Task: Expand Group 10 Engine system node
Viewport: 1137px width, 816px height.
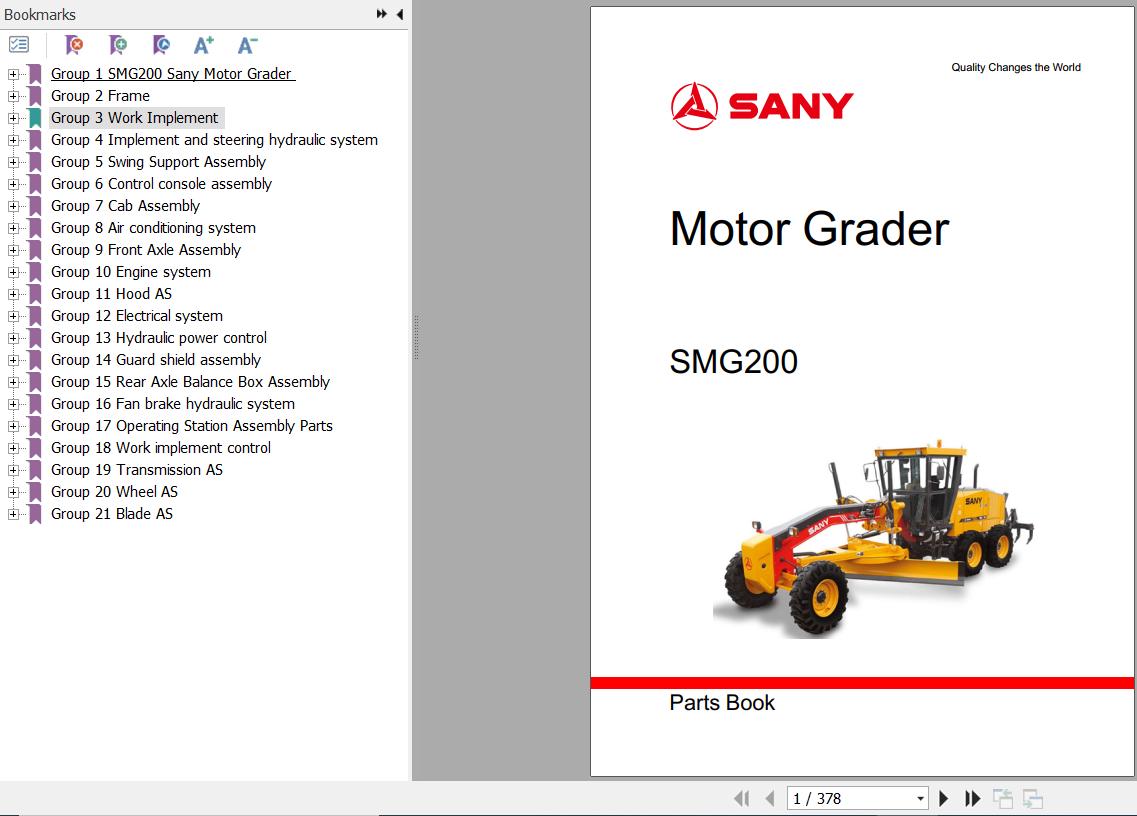Action: coord(13,272)
